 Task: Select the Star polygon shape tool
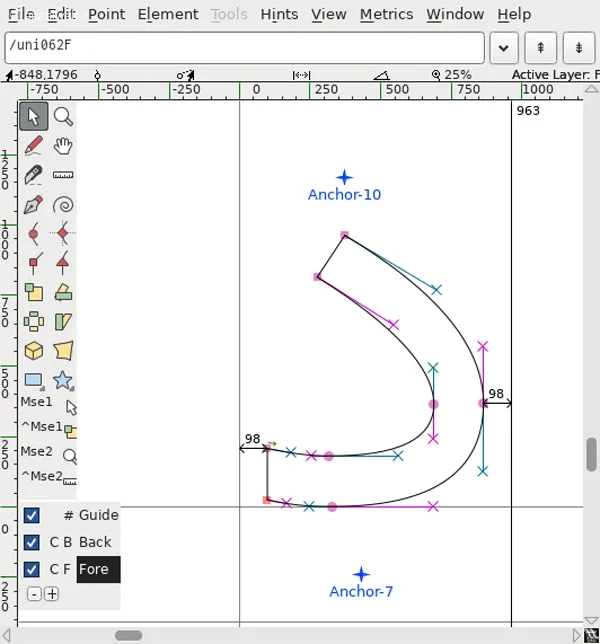pyautogui.click(x=63, y=380)
